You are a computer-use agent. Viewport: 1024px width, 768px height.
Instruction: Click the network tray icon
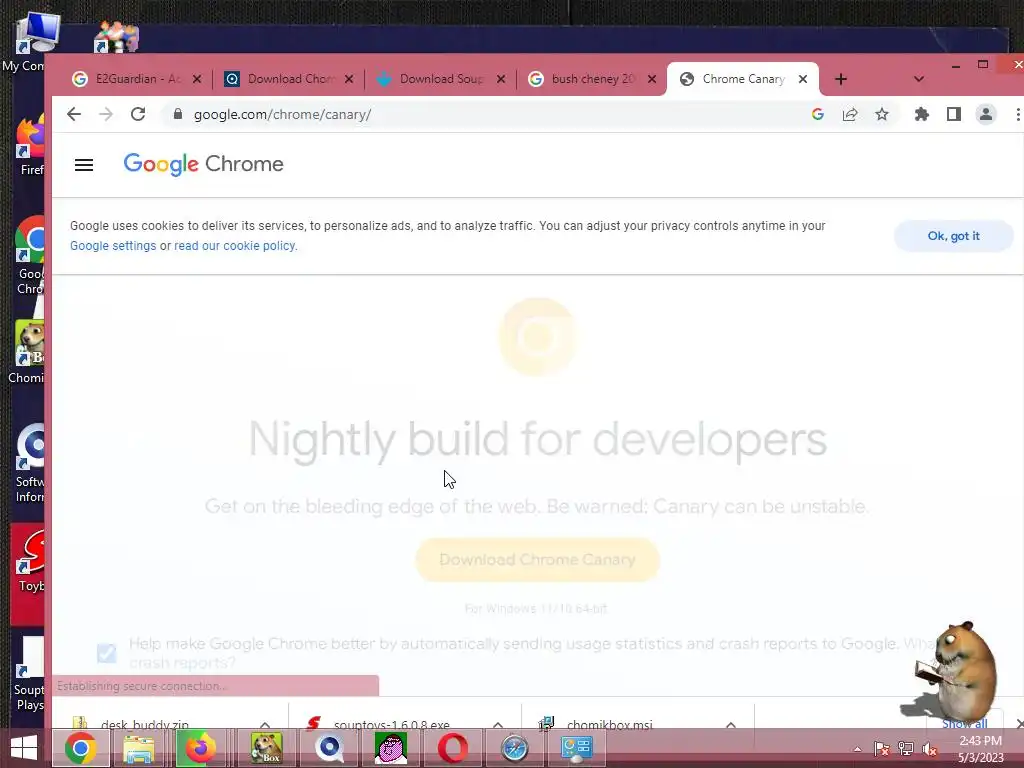point(906,749)
